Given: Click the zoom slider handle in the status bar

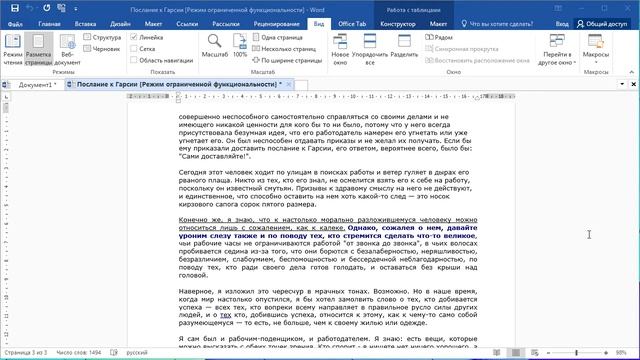Looking at the screenshot, I should click(576, 353).
